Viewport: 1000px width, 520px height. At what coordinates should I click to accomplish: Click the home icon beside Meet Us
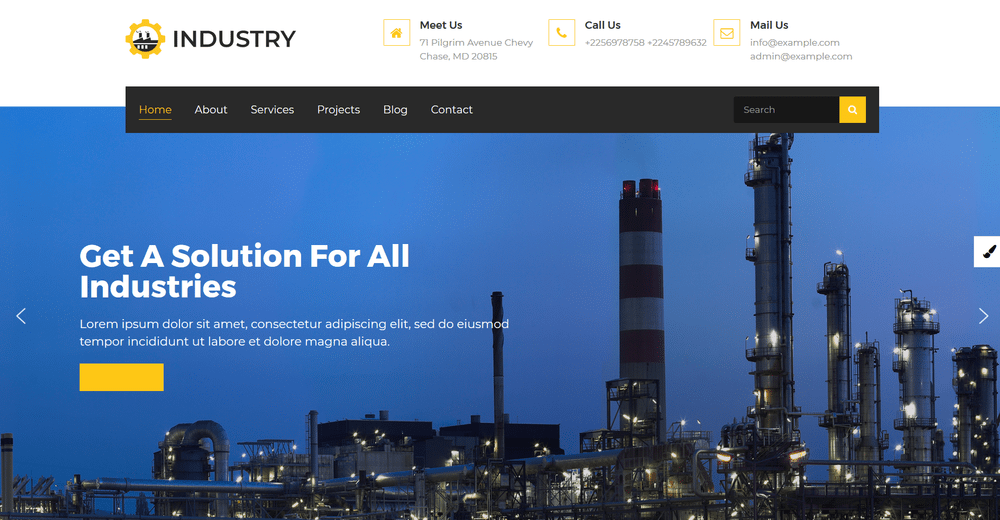(x=396, y=33)
